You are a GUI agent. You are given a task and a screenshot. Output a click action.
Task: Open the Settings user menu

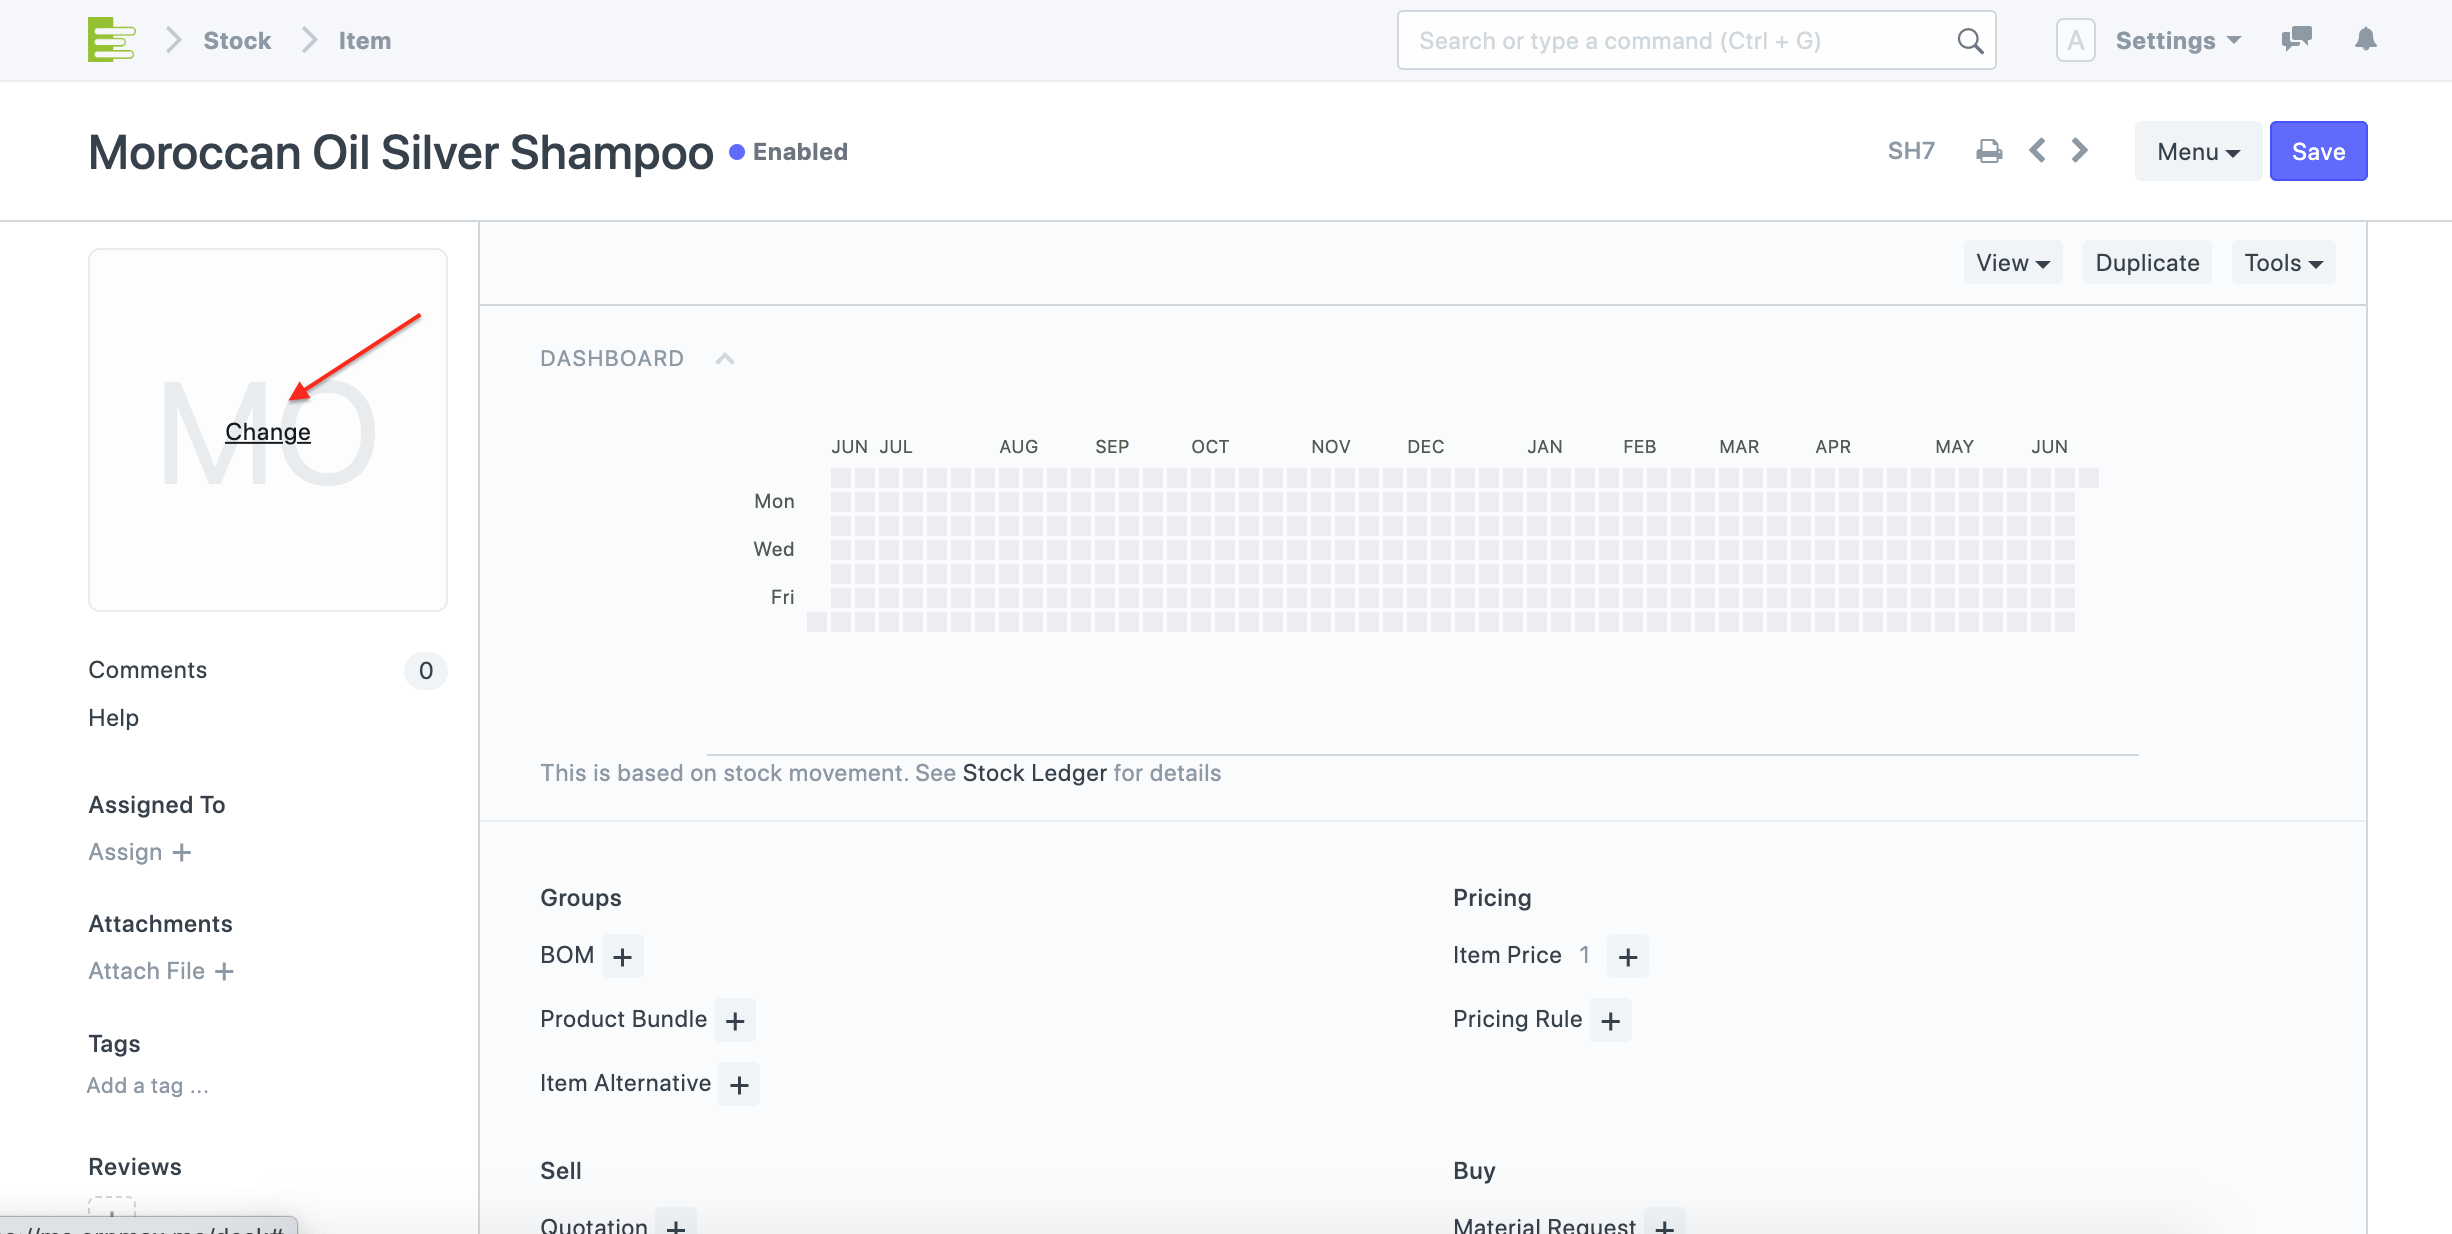2177,41
